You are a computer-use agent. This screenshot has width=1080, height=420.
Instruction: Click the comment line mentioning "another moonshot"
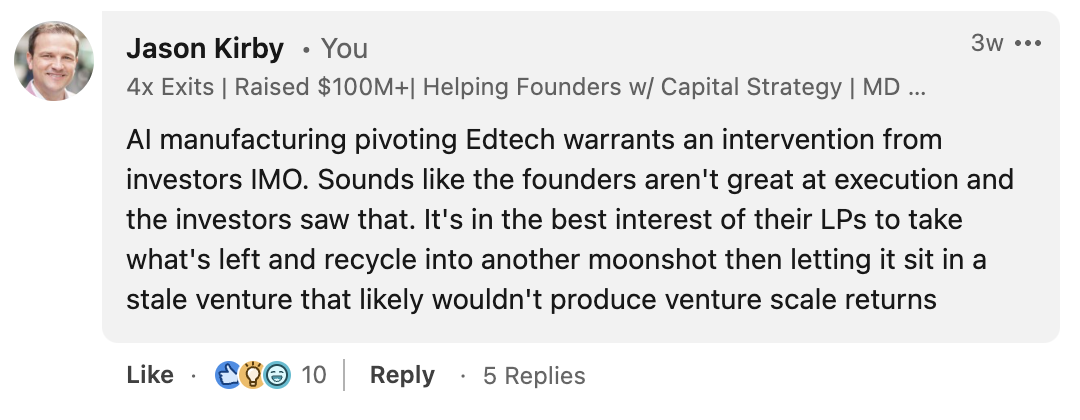pos(556,259)
